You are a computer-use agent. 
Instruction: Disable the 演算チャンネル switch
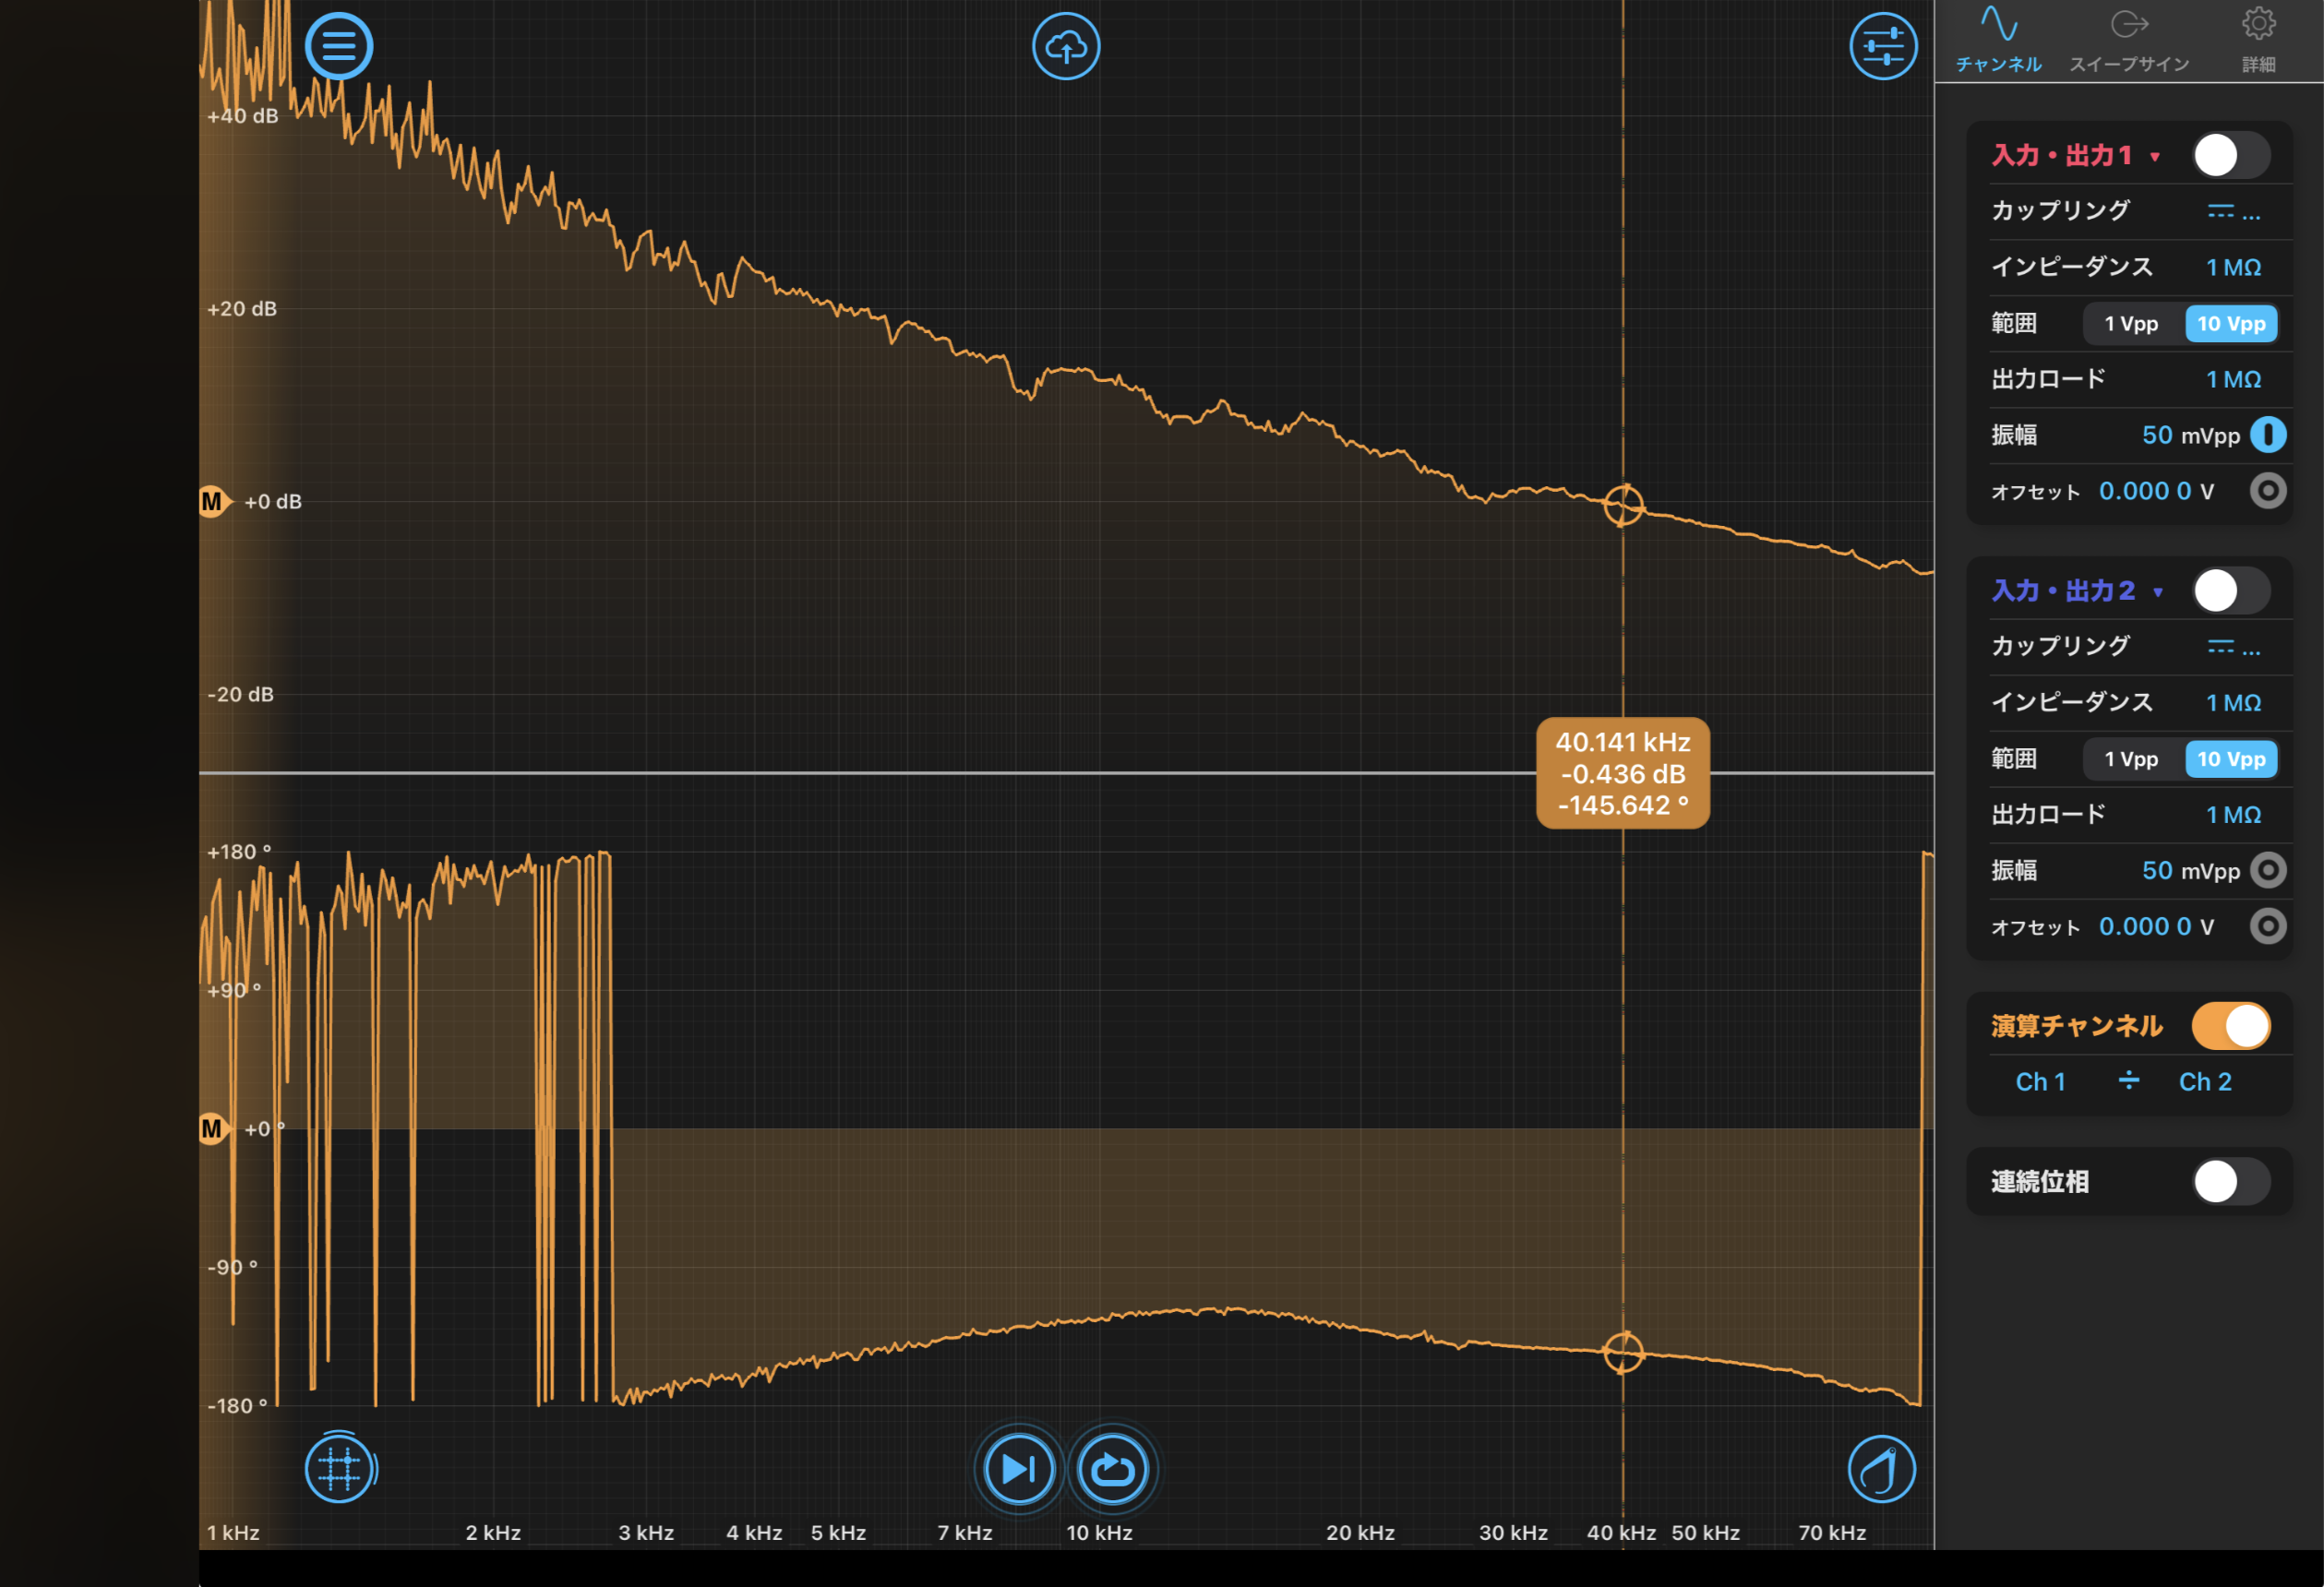2231,1025
